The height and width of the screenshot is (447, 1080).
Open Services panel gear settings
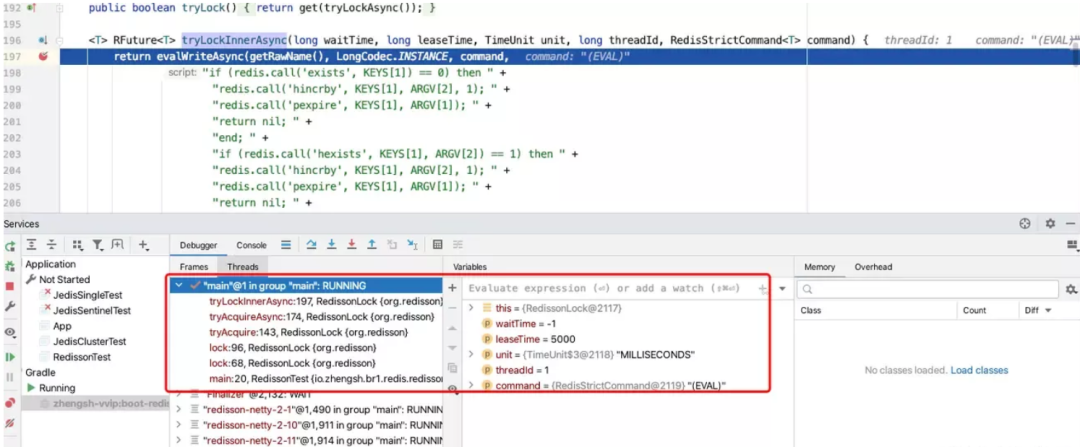pos(1050,224)
